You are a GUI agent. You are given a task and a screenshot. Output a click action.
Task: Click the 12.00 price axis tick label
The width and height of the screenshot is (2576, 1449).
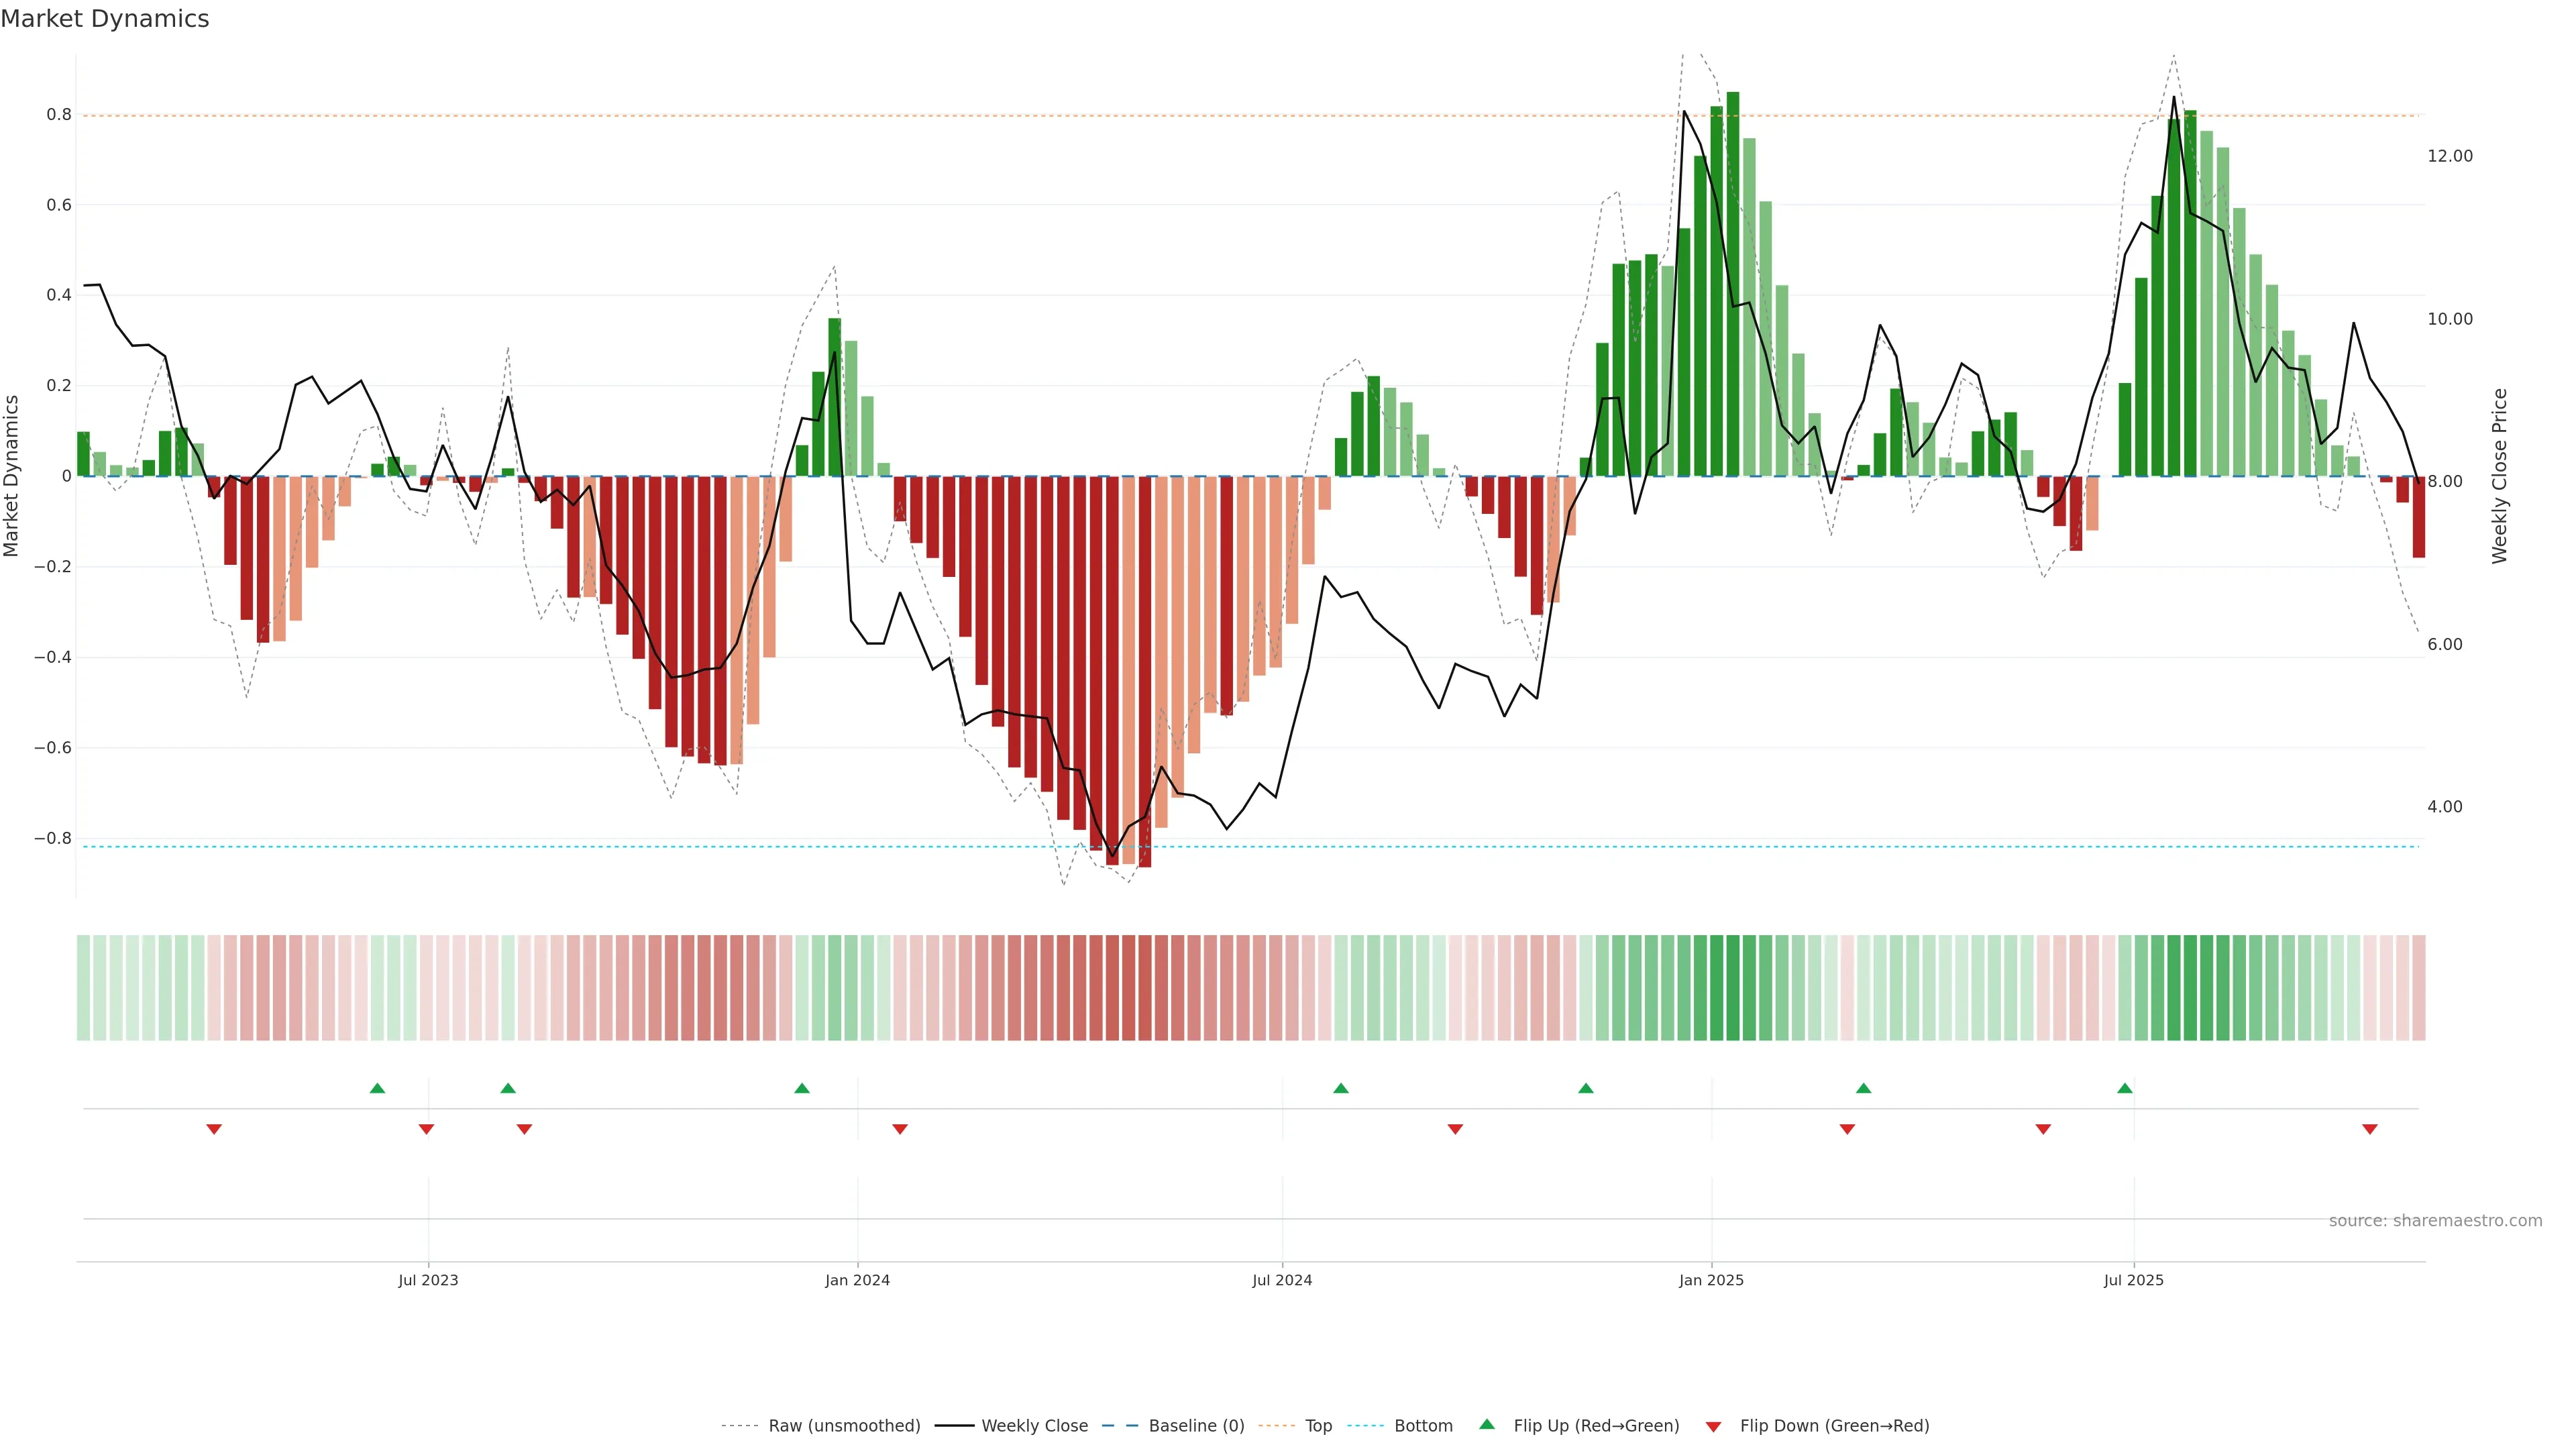(x=2449, y=156)
